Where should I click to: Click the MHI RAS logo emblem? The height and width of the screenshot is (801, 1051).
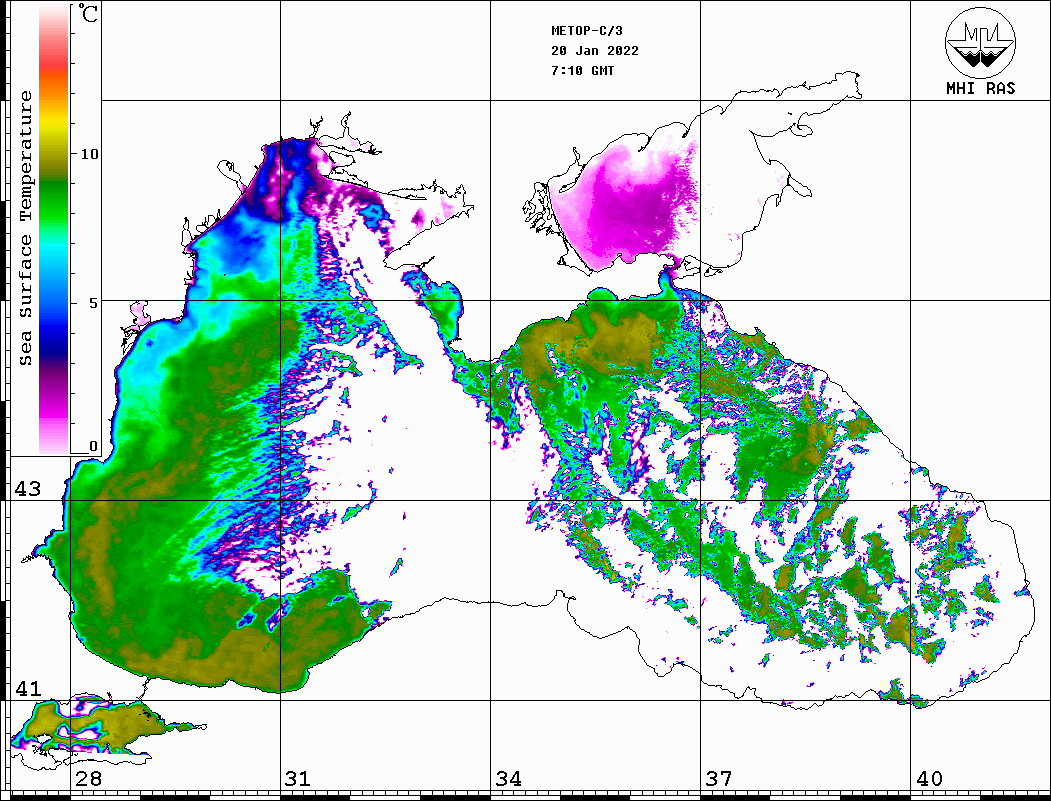(980, 43)
